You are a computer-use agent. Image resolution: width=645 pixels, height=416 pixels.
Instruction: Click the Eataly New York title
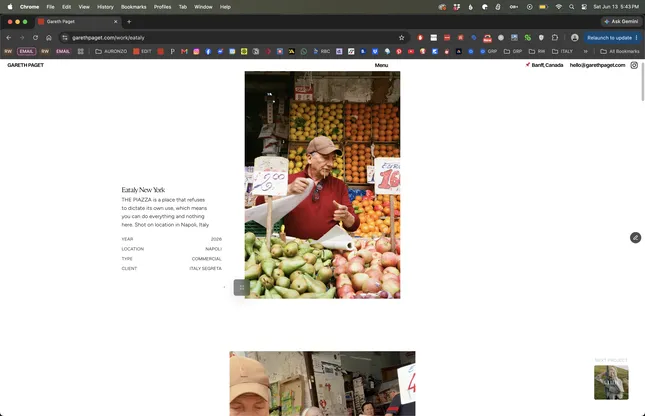[x=143, y=190]
